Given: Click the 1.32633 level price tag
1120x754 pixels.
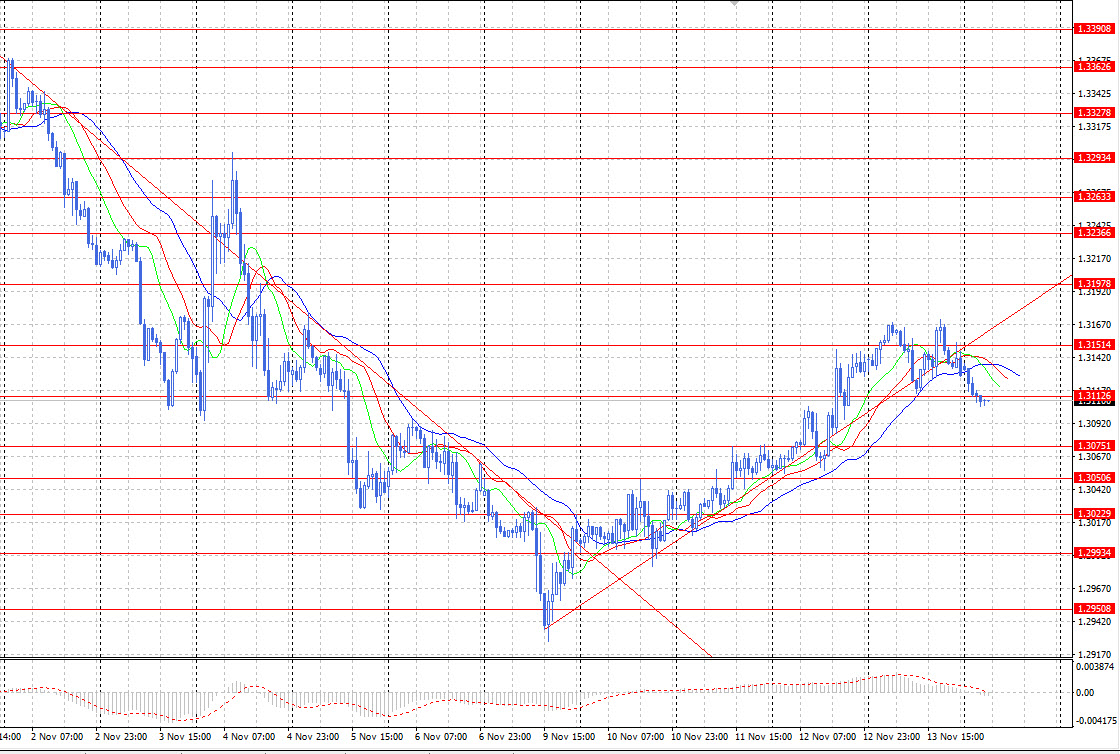Looking at the screenshot, I should coord(1094,196).
